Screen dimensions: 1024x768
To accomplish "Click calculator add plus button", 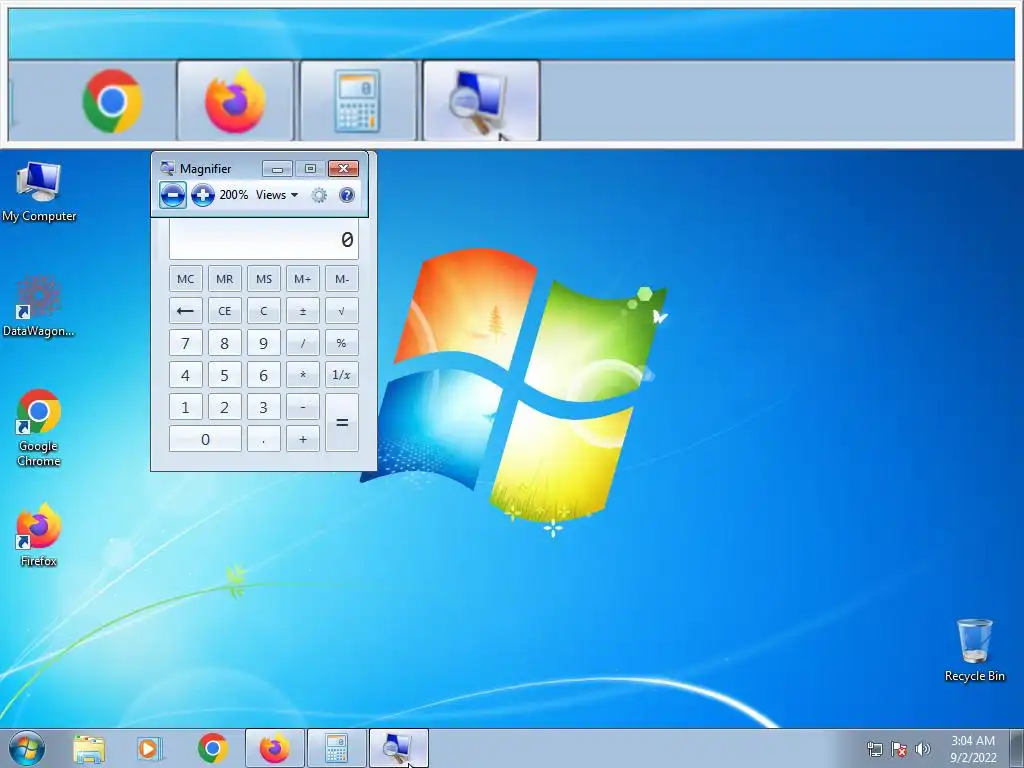I will point(302,439).
